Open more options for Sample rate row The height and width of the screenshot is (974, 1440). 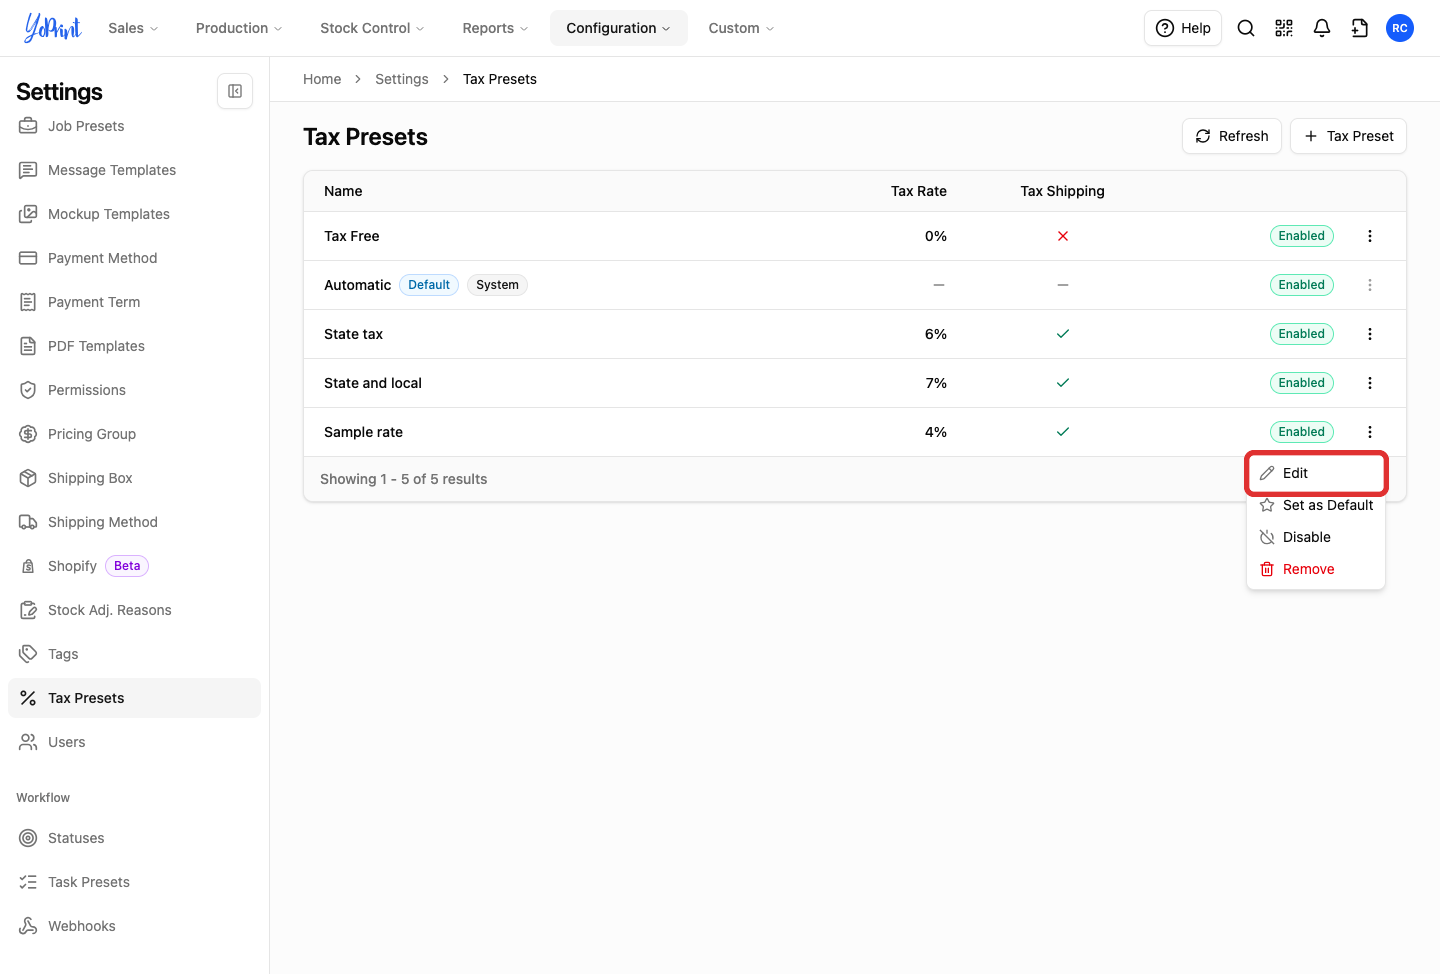click(x=1370, y=432)
